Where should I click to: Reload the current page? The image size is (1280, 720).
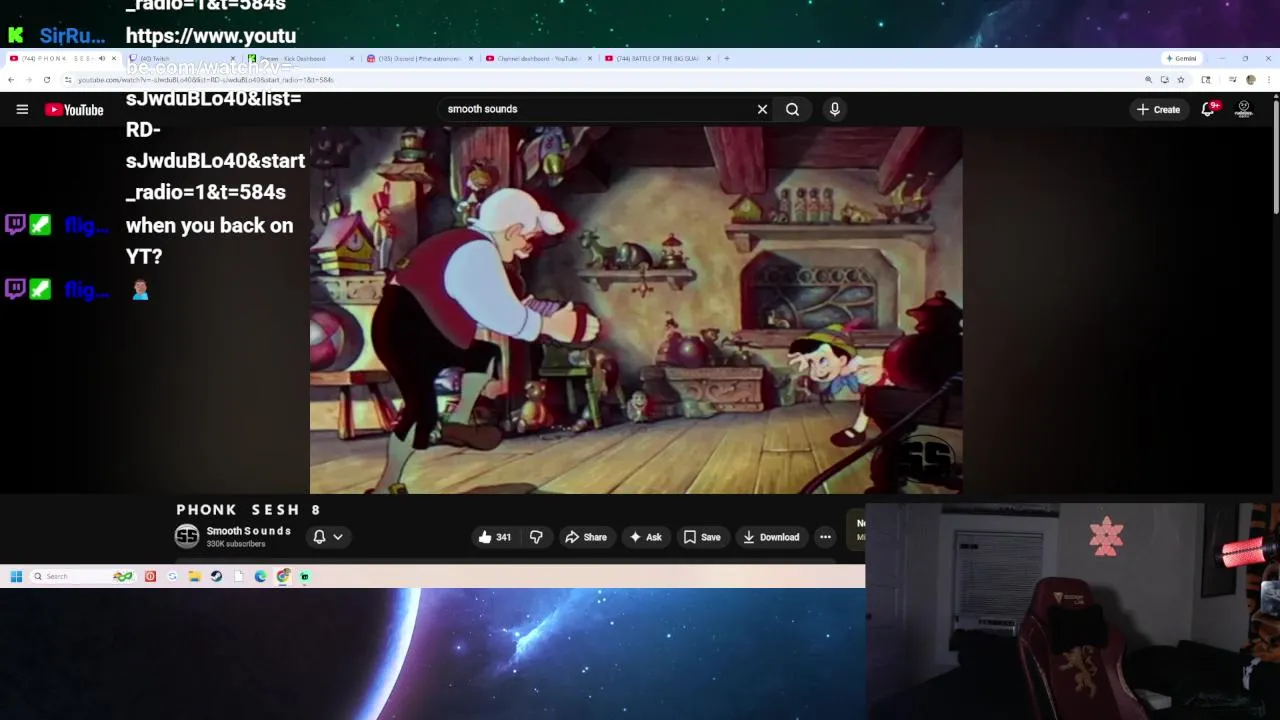pos(46,79)
